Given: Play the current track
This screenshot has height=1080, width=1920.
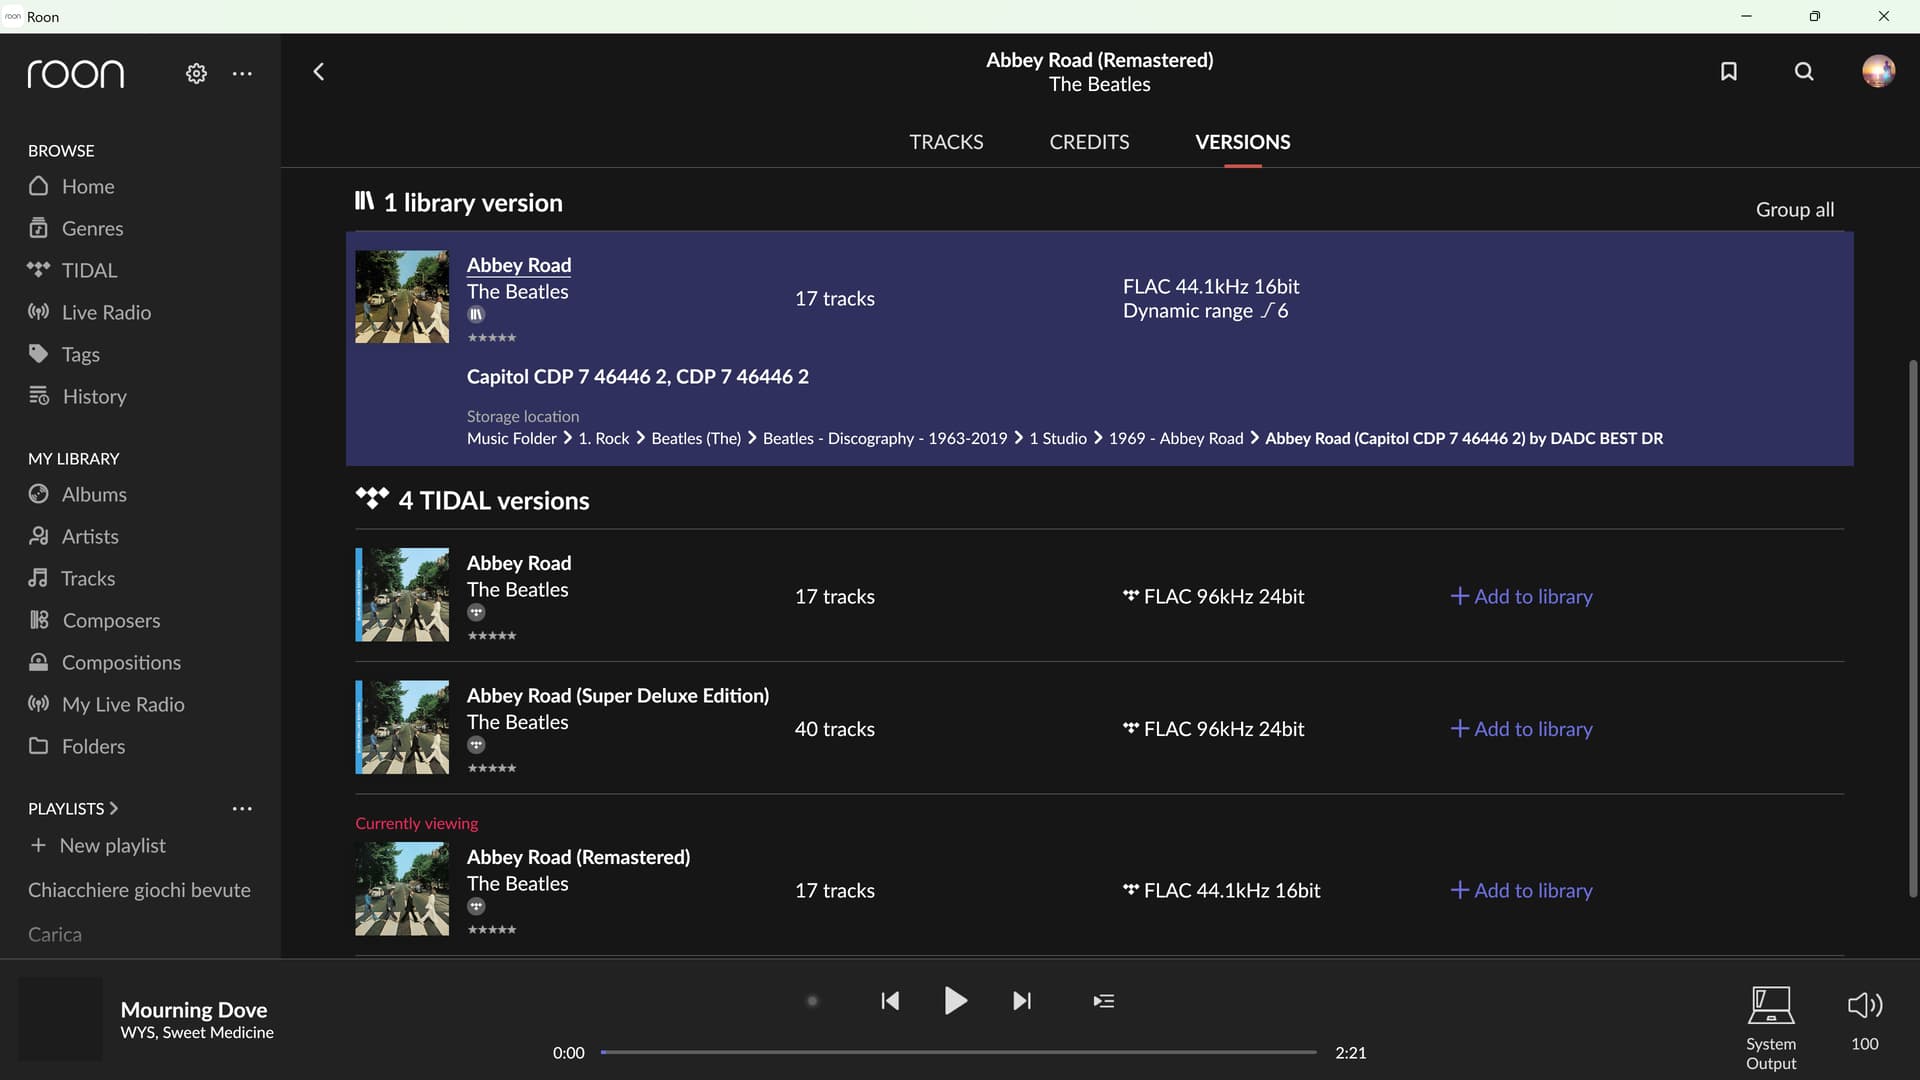Looking at the screenshot, I should (x=955, y=1000).
